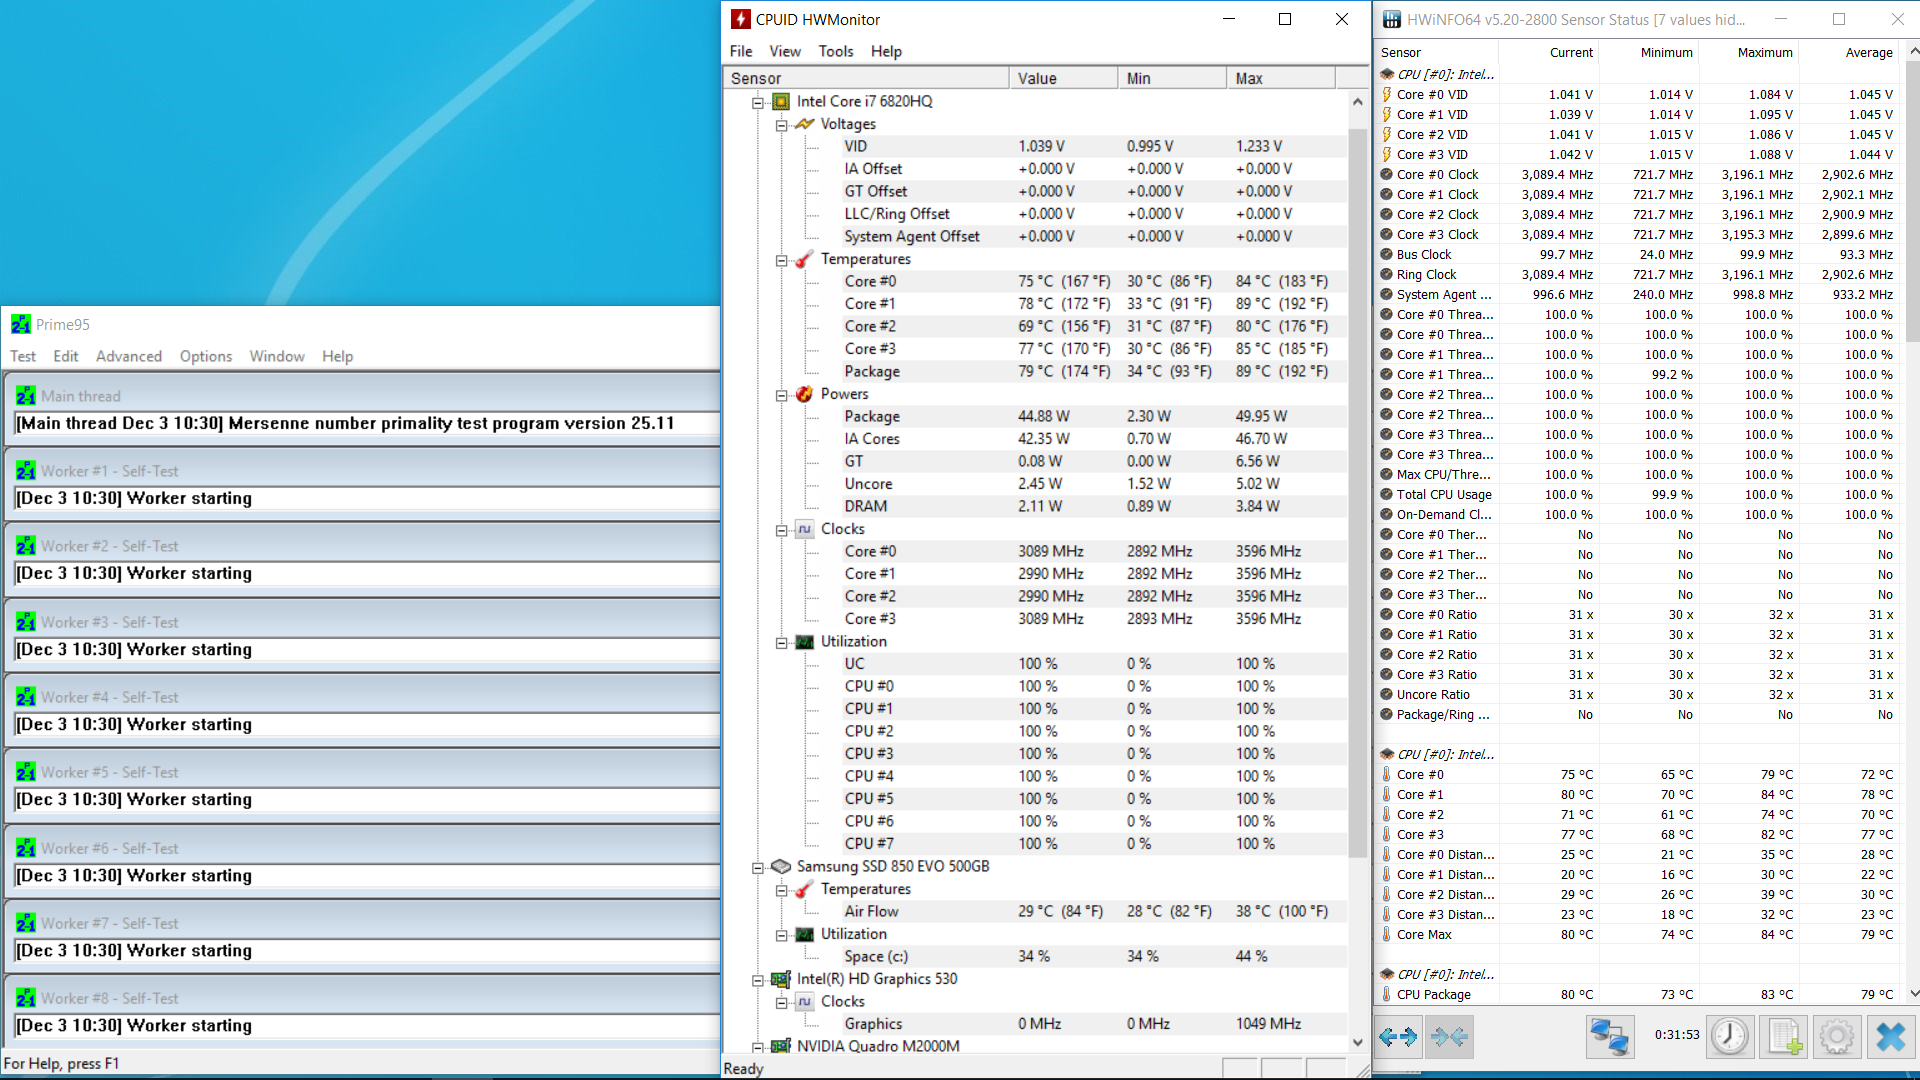Click Worker #8 Self-Test window icon
Screen dimensions: 1920x1080
pyautogui.click(x=26, y=998)
